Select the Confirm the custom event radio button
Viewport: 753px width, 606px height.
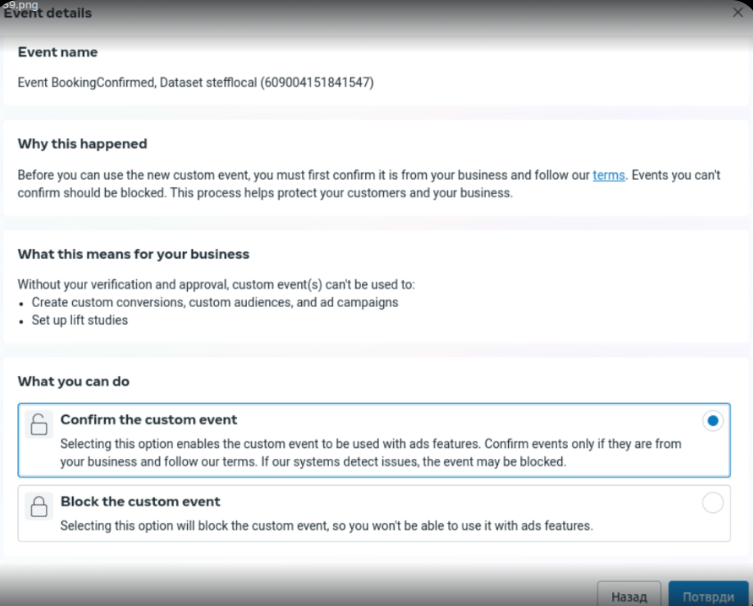(x=712, y=421)
